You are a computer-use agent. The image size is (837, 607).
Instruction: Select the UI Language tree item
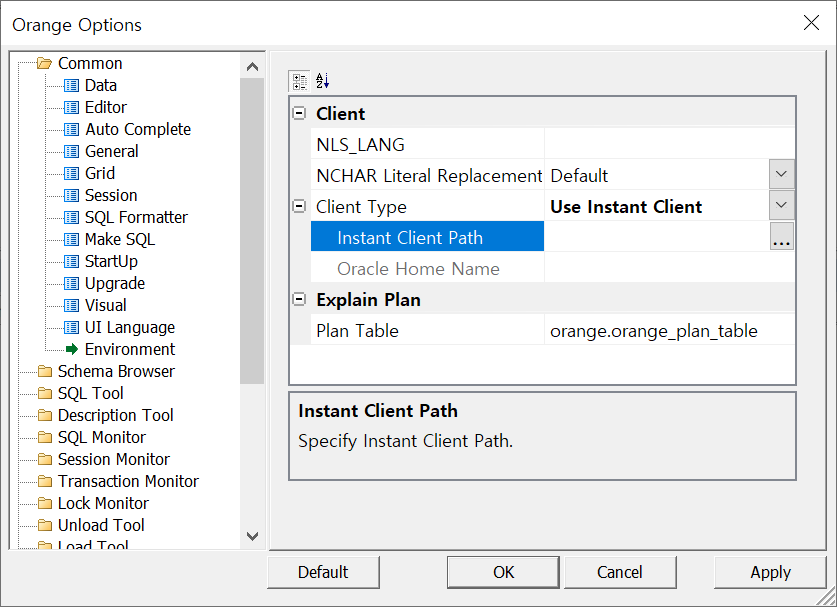pyautogui.click(x=130, y=327)
